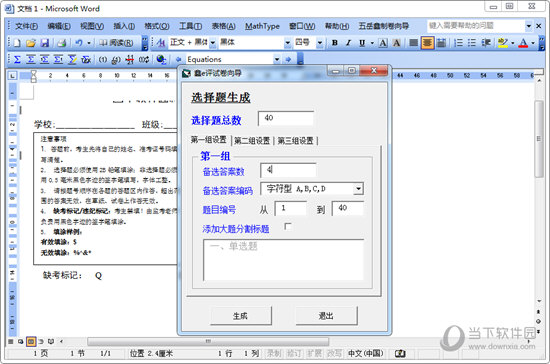Click the 题目编号 到 field showing 40
The width and height of the screenshot is (550, 364).
[348, 208]
